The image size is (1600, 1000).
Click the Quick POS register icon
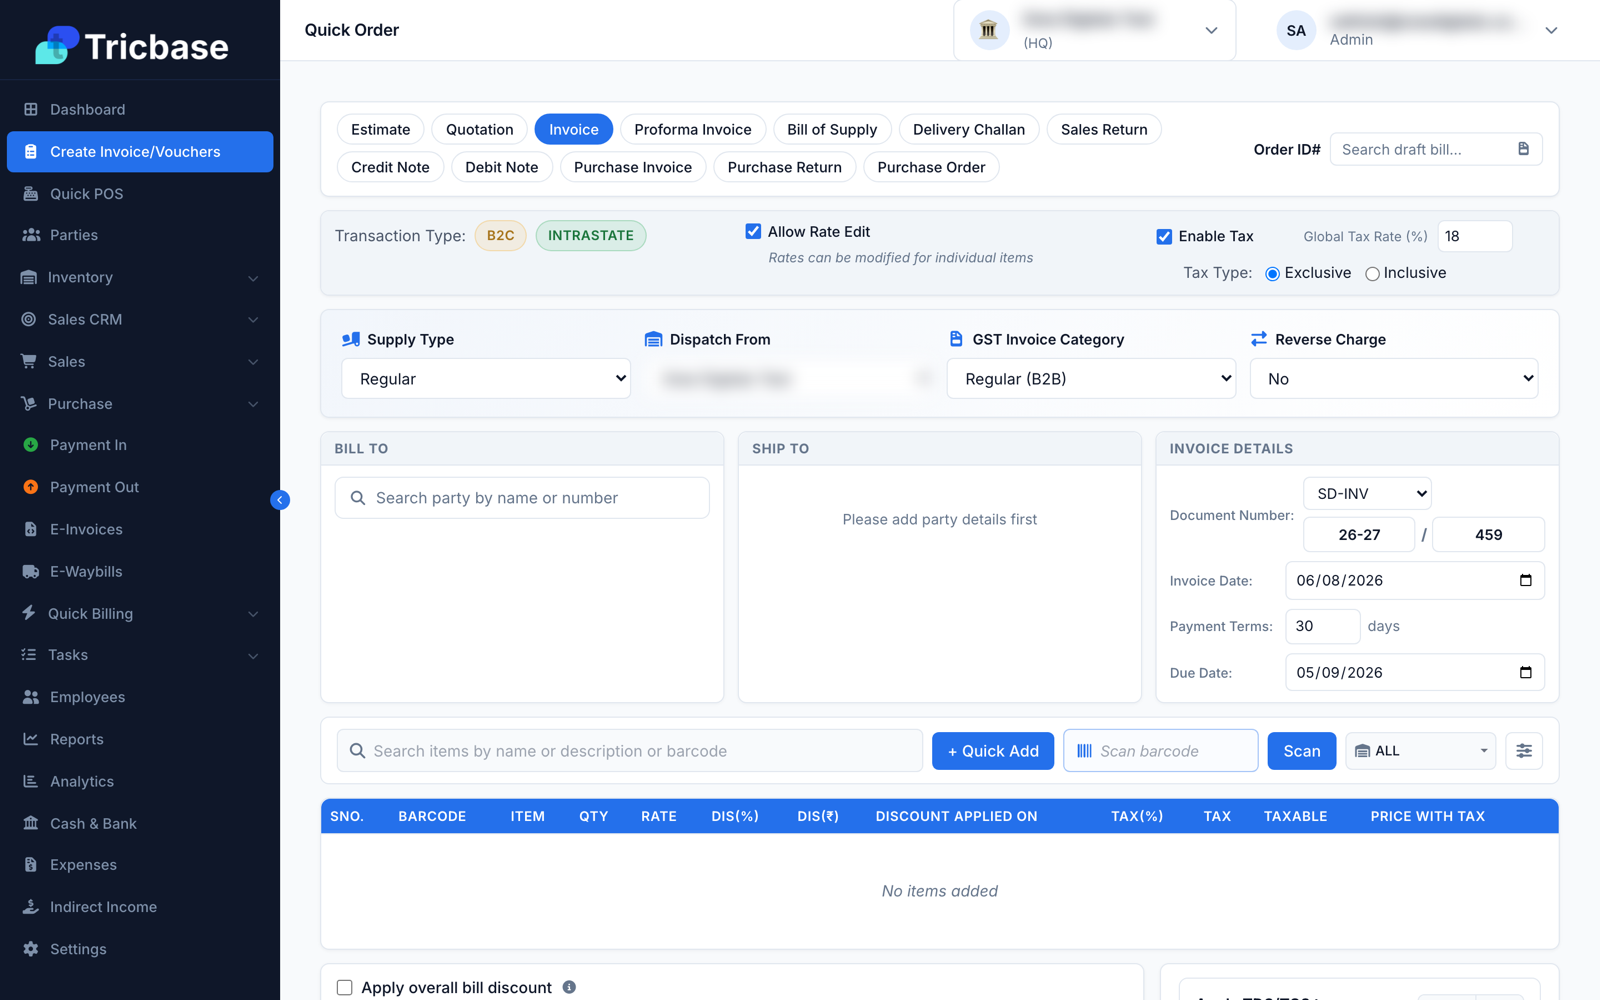31,194
